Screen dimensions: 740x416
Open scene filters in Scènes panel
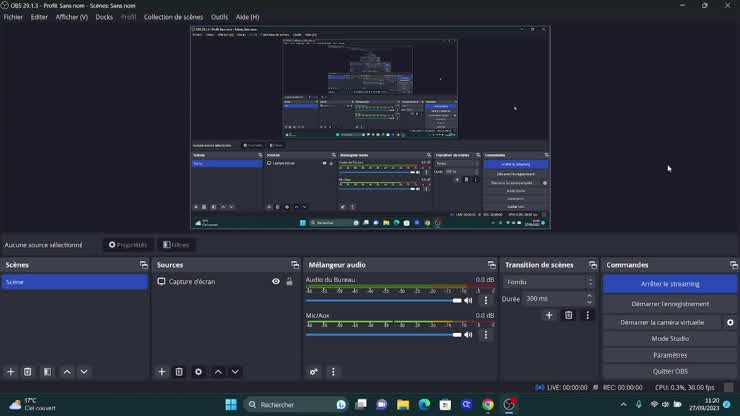[x=47, y=372]
